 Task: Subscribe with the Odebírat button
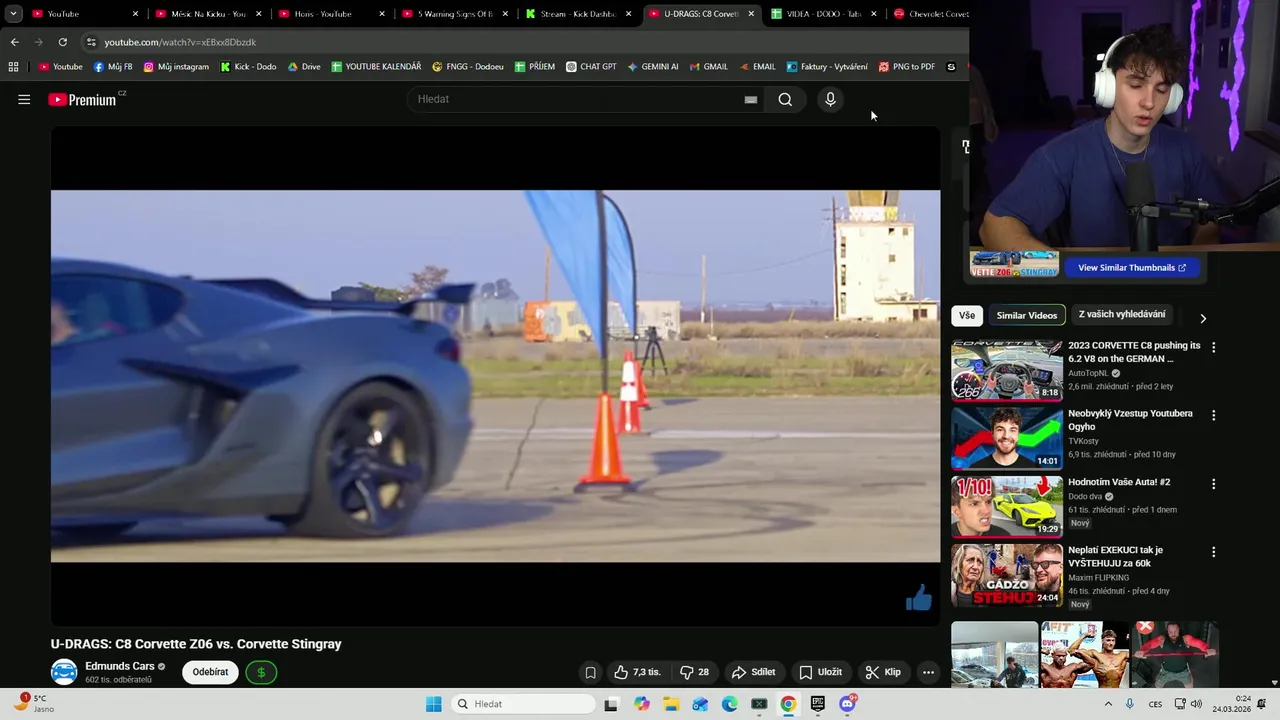coord(210,672)
